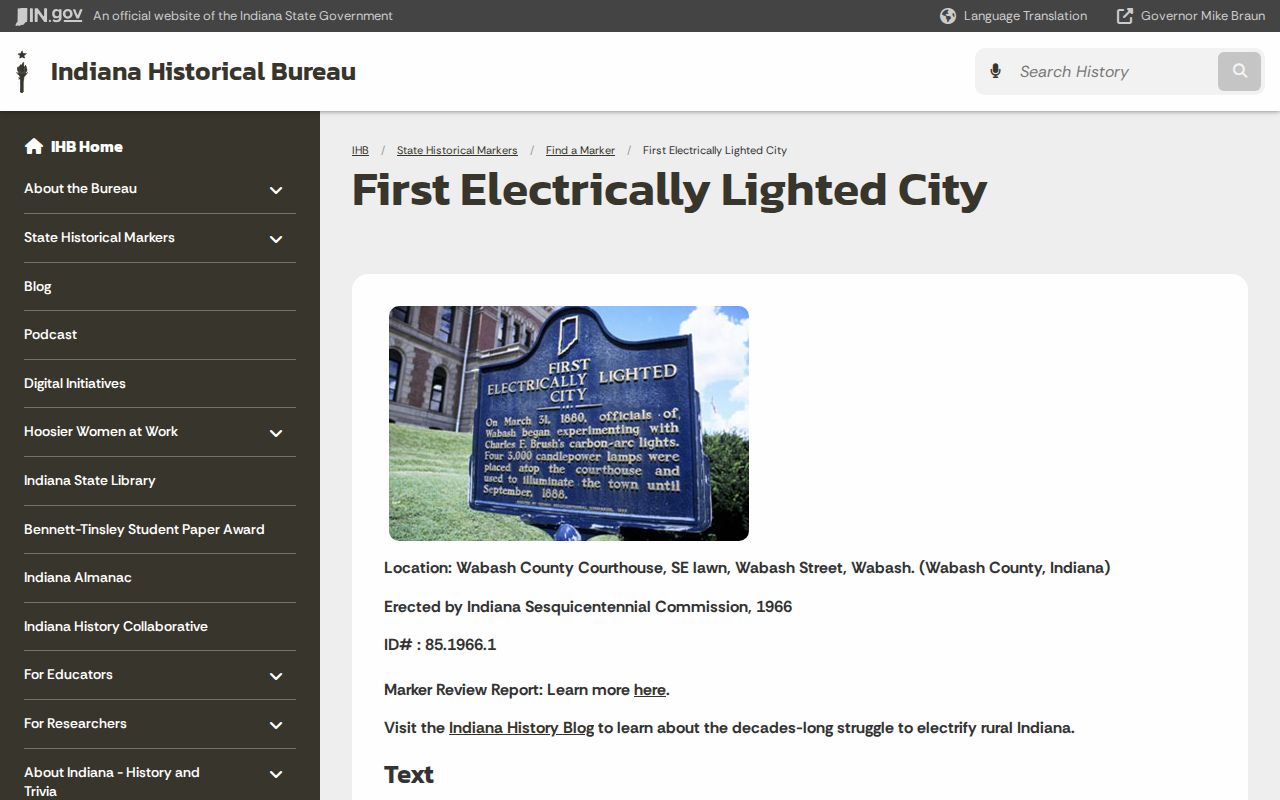The width and height of the screenshot is (1280, 800).
Task: Click the 'here' Marker Review Report link
Action: point(650,690)
